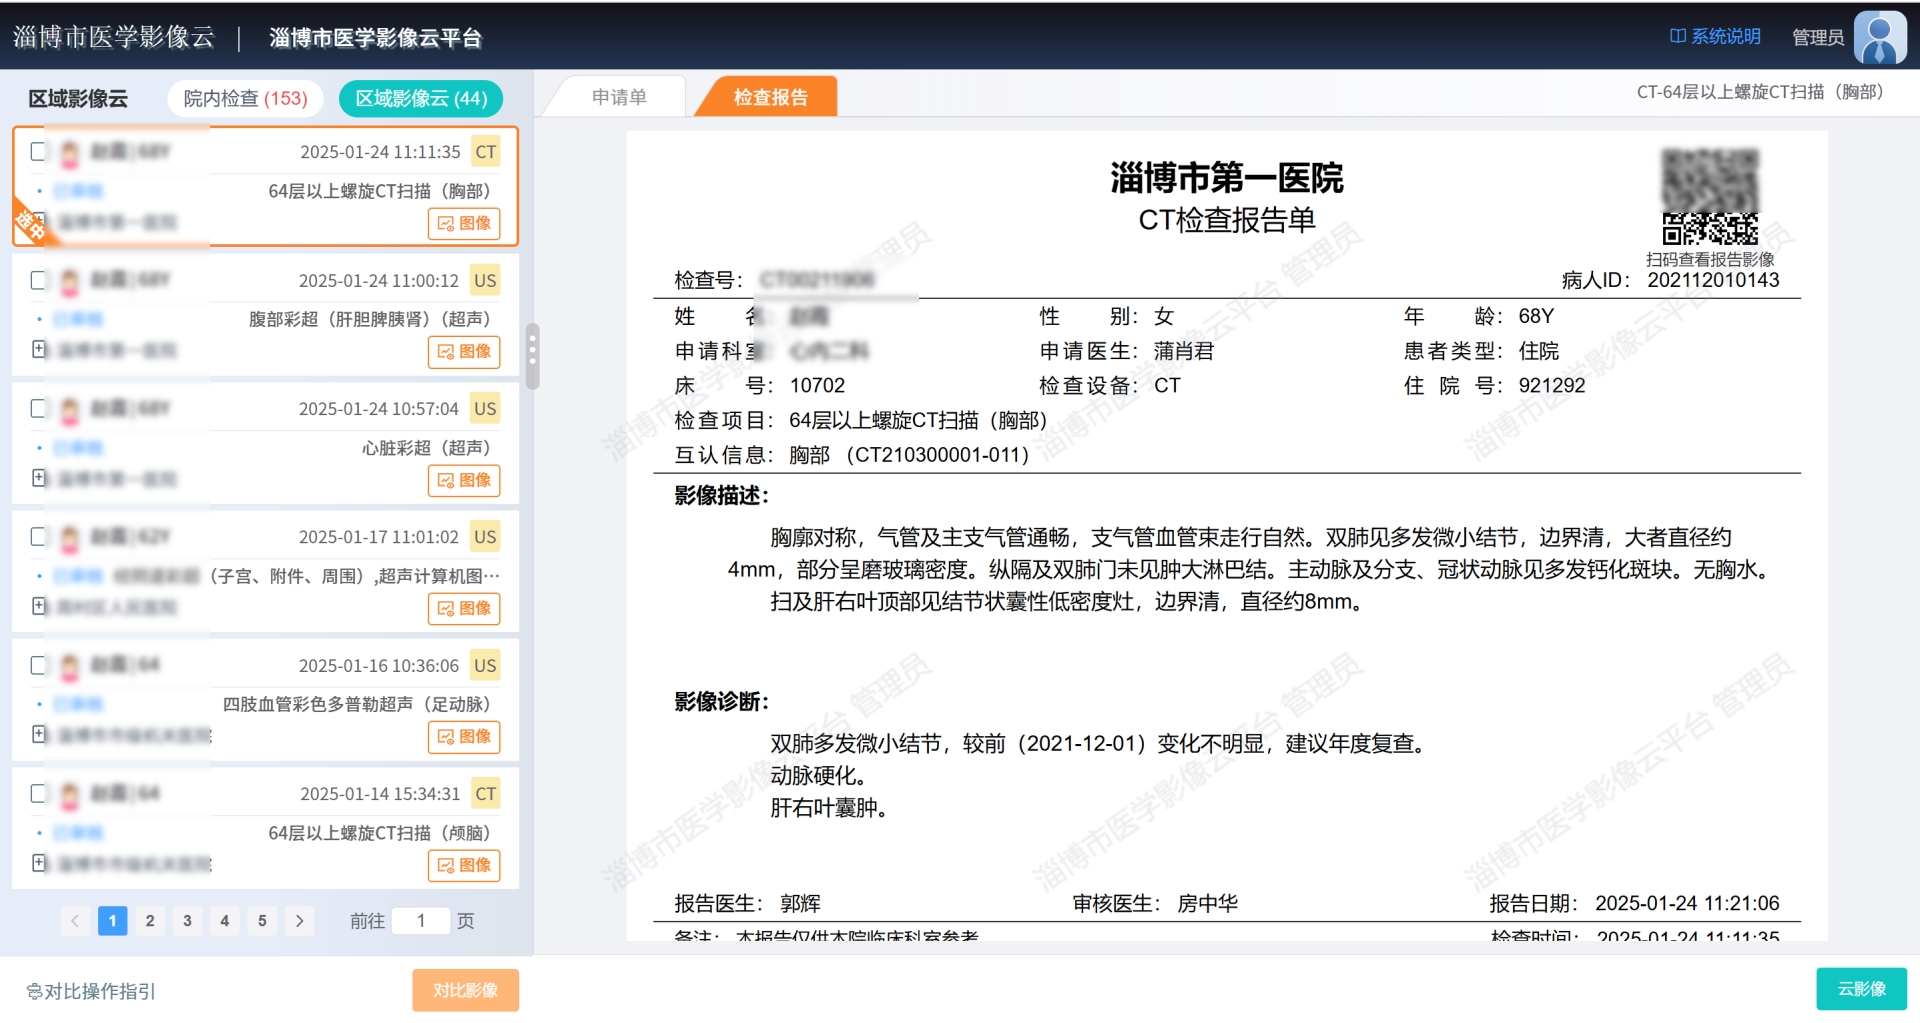Click the CT badge on 颅脑 scan record

point(486,794)
